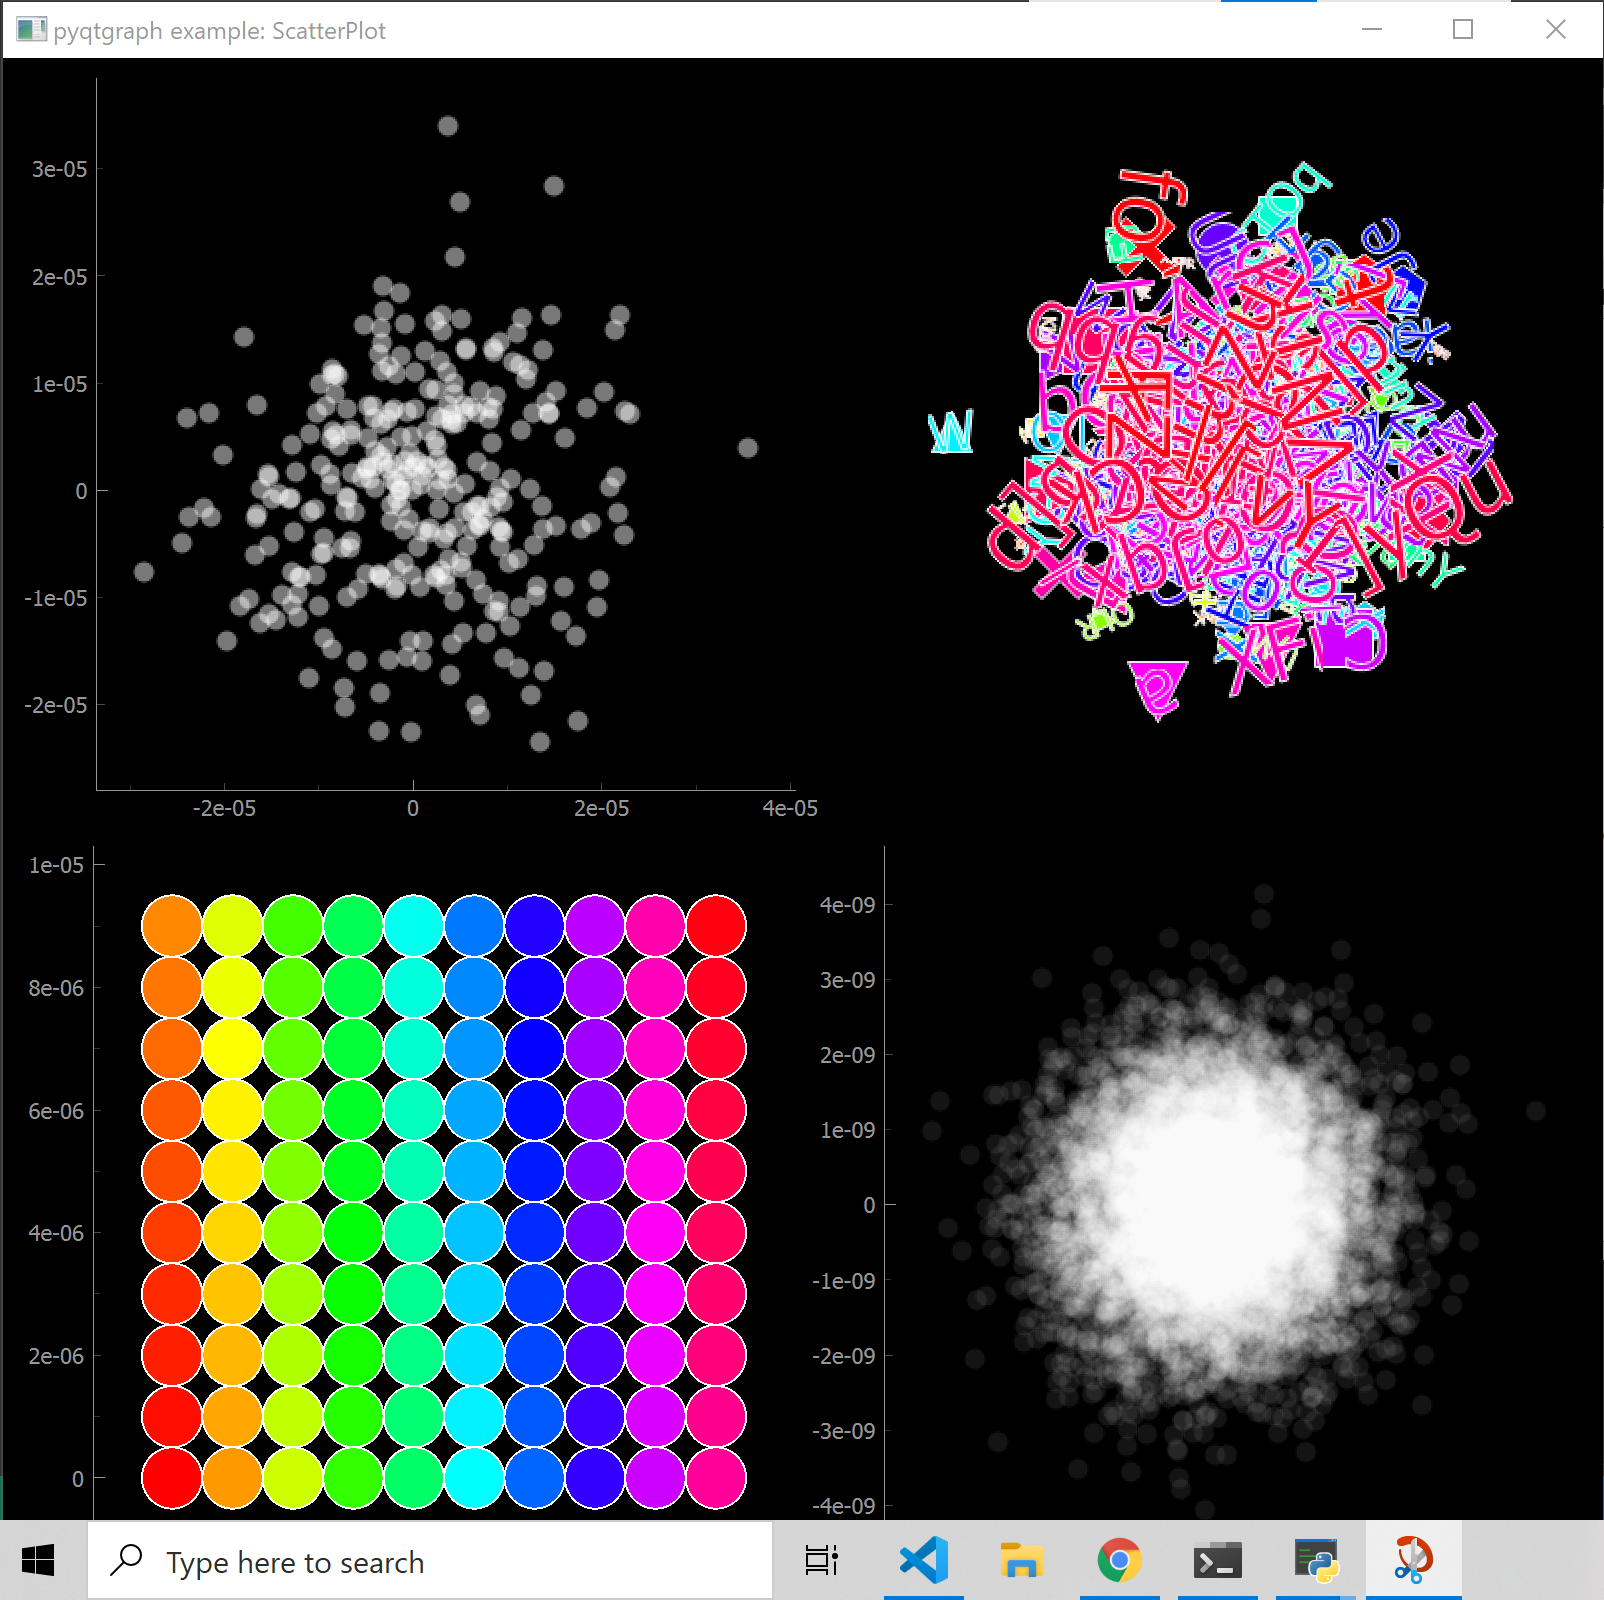Maximize the pyqtgraph ScatterPlot window
Image resolution: width=1604 pixels, height=1600 pixels.
(1461, 30)
